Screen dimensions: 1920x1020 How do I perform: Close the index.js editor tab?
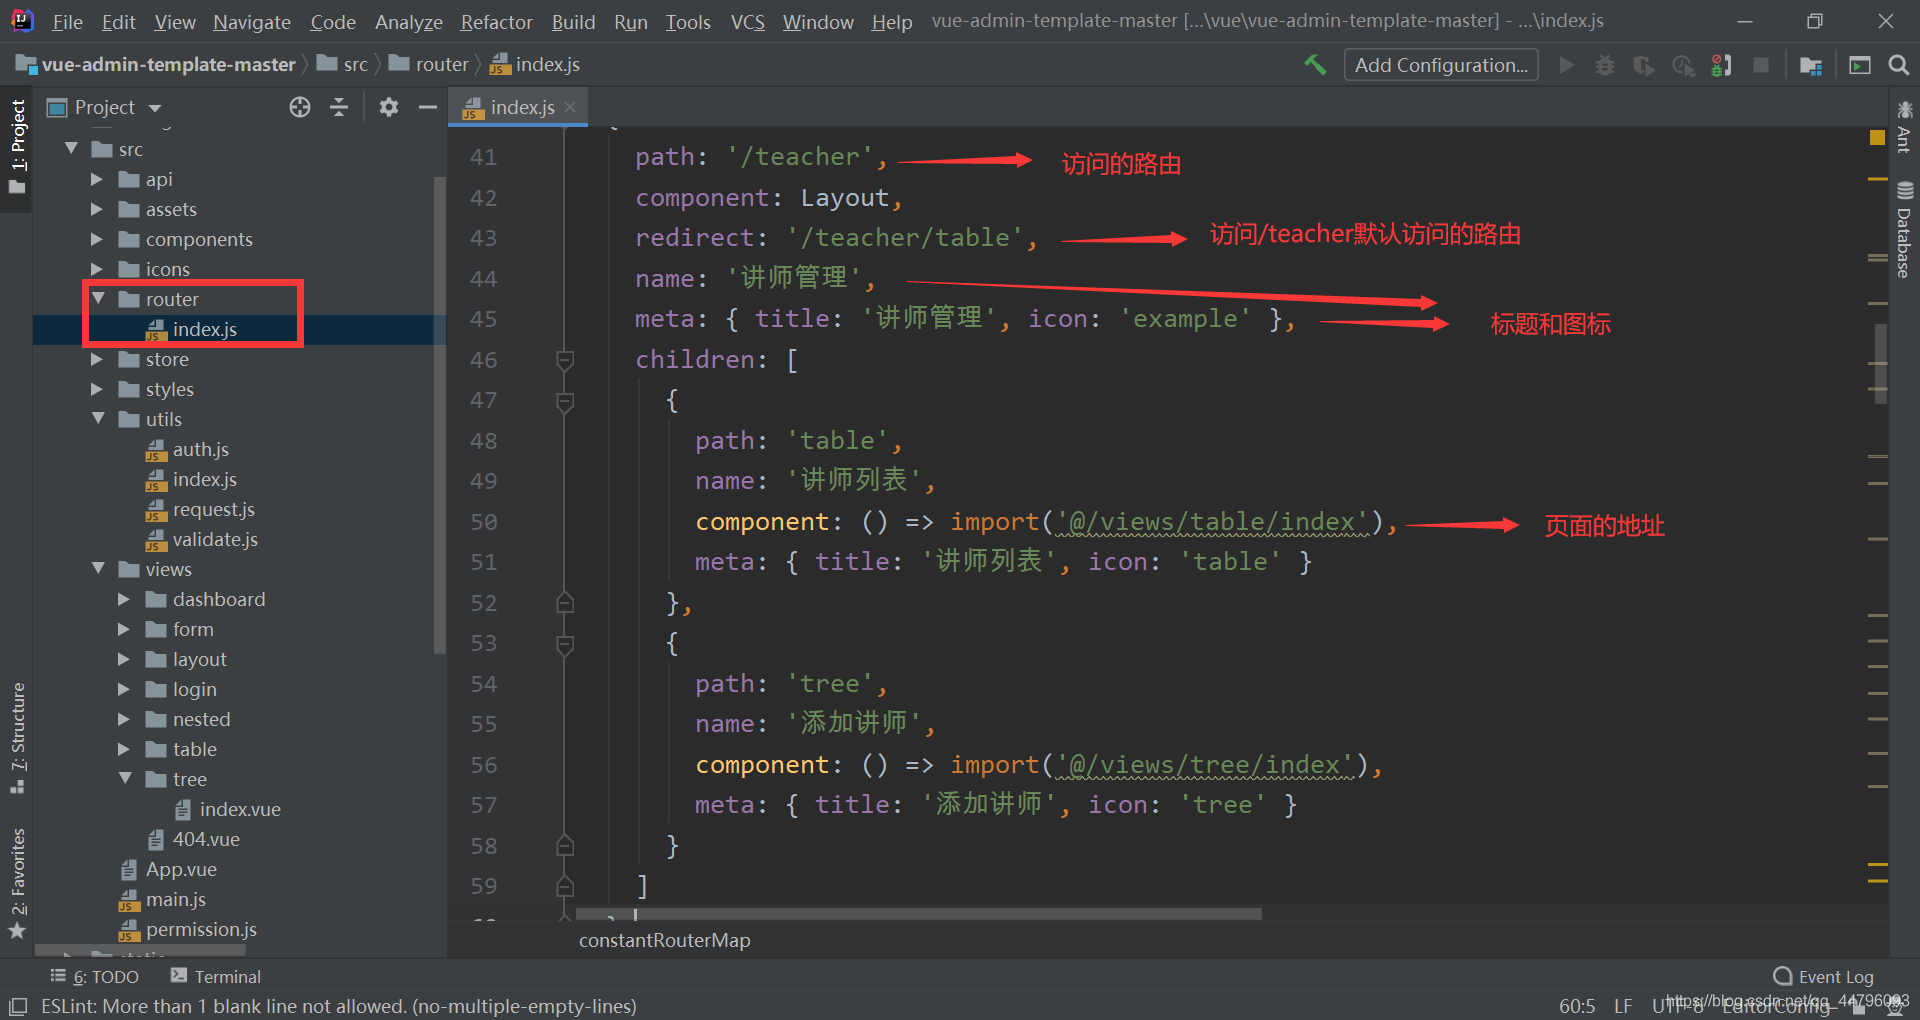tap(570, 107)
